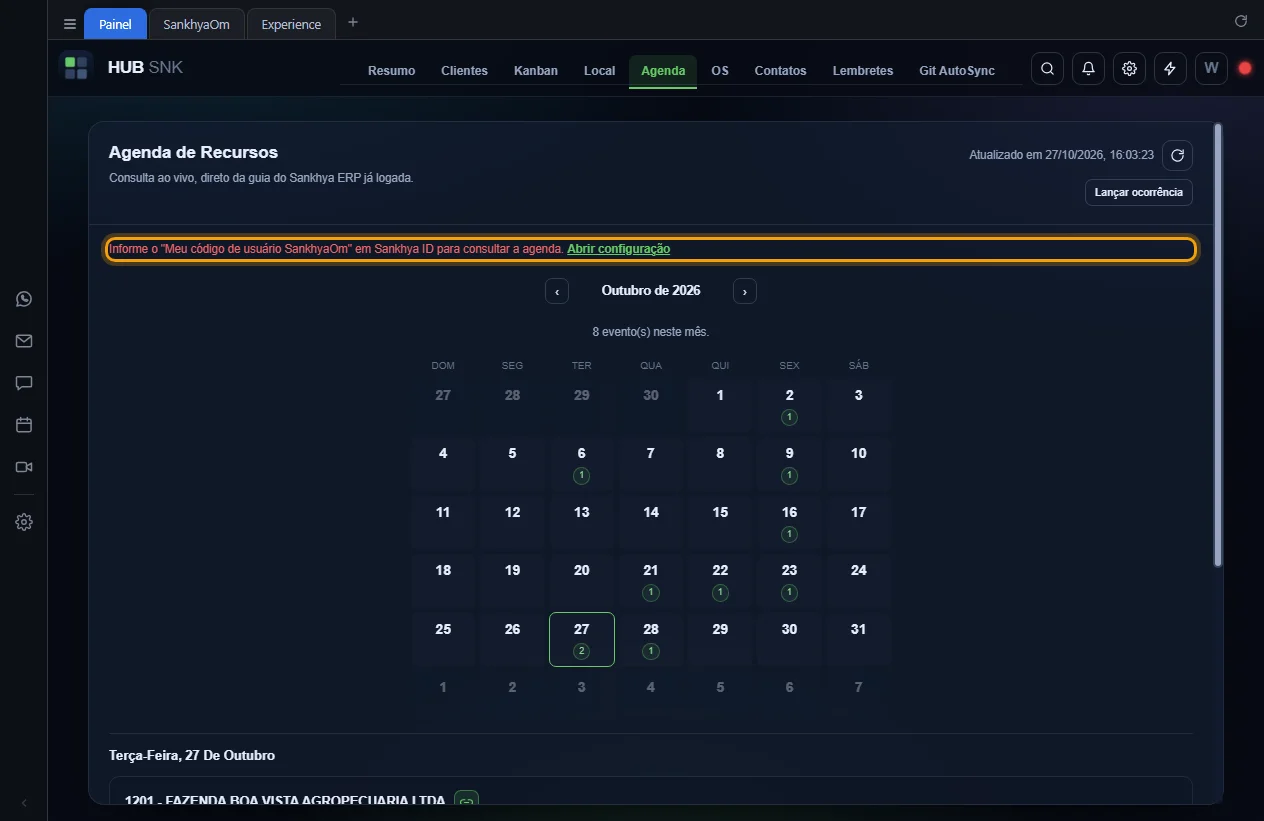This screenshot has height=821, width=1264.
Task: Add a new tab with plus icon
Action: pos(352,23)
